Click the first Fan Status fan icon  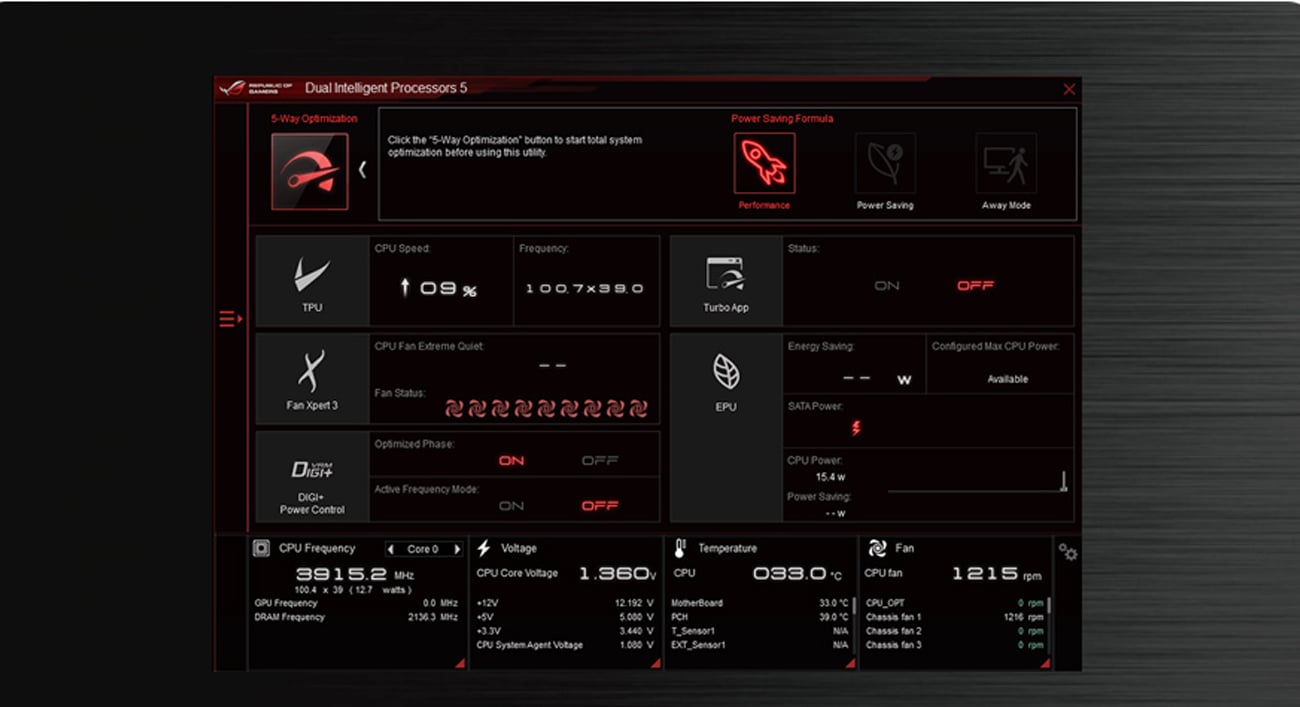tap(454, 408)
